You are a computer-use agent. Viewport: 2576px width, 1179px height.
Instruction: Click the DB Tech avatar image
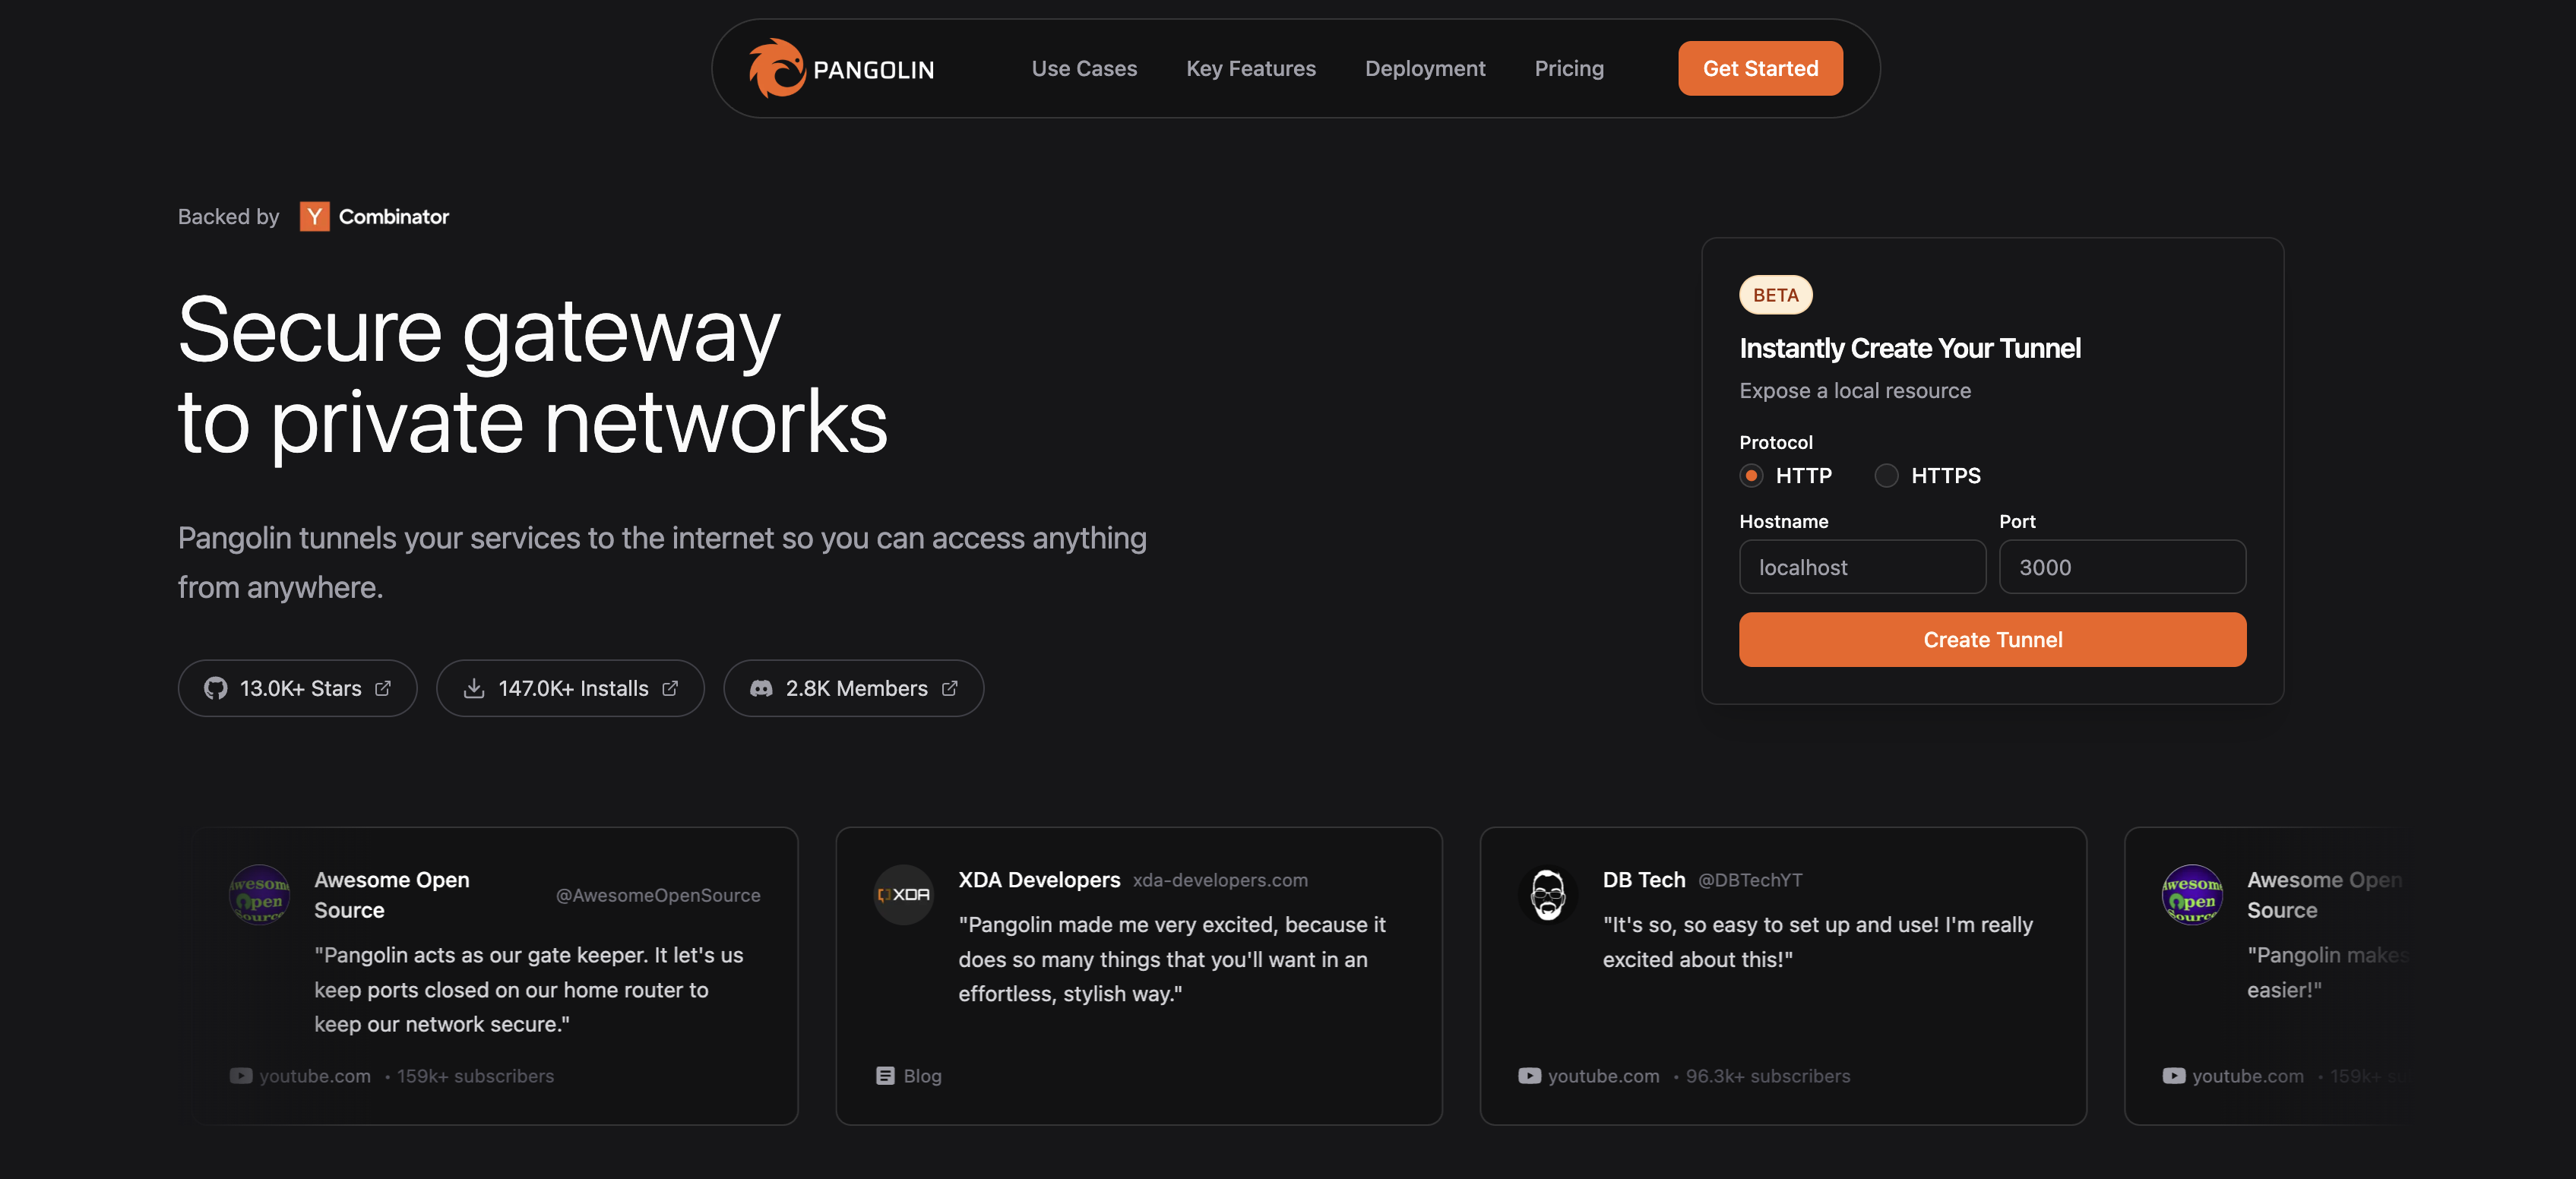point(1547,894)
